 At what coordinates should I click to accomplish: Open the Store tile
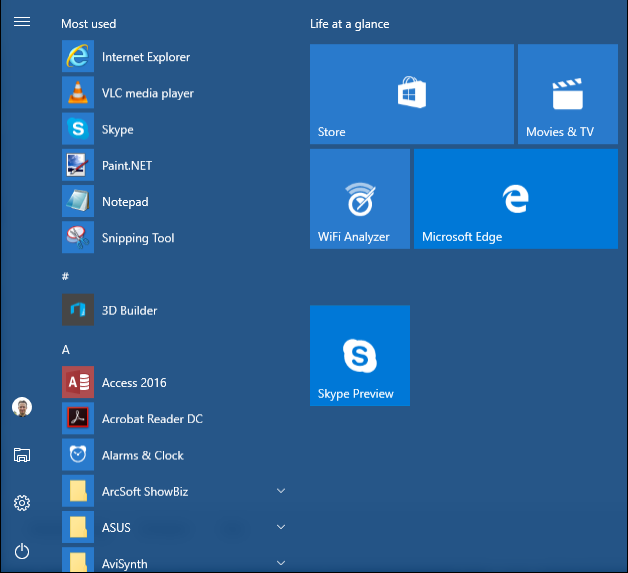412,94
